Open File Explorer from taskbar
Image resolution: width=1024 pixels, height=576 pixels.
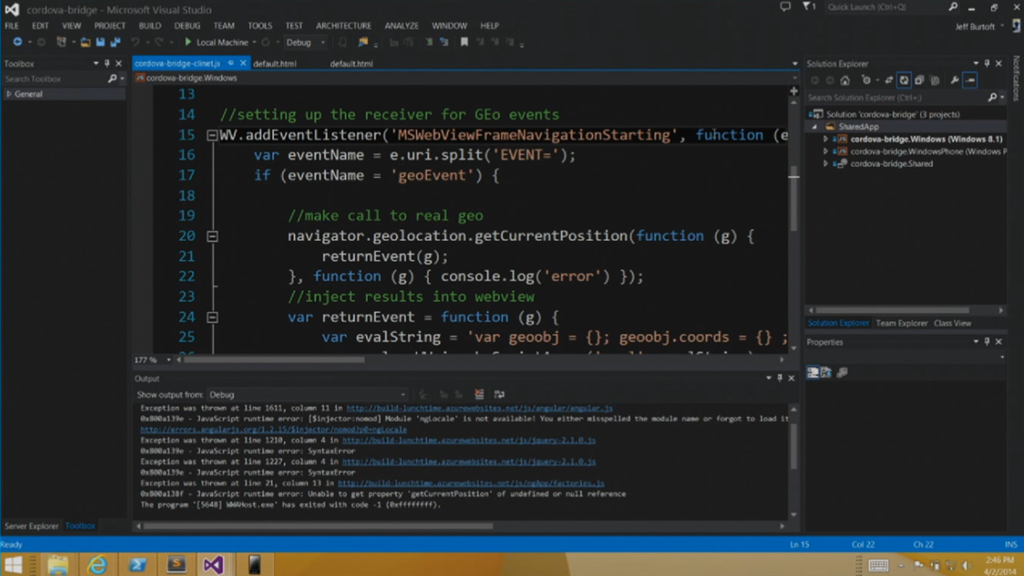[x=58, y=564]
